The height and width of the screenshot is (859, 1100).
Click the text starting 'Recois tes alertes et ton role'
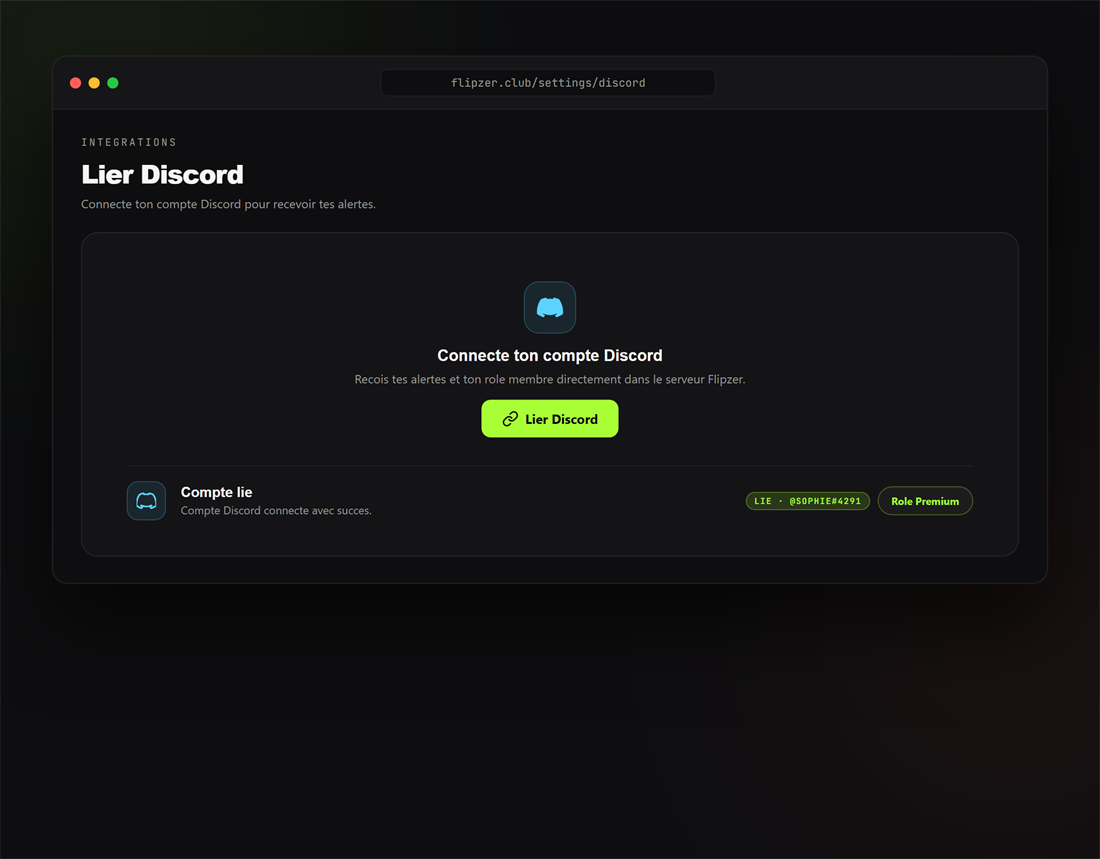click(549, 379)
